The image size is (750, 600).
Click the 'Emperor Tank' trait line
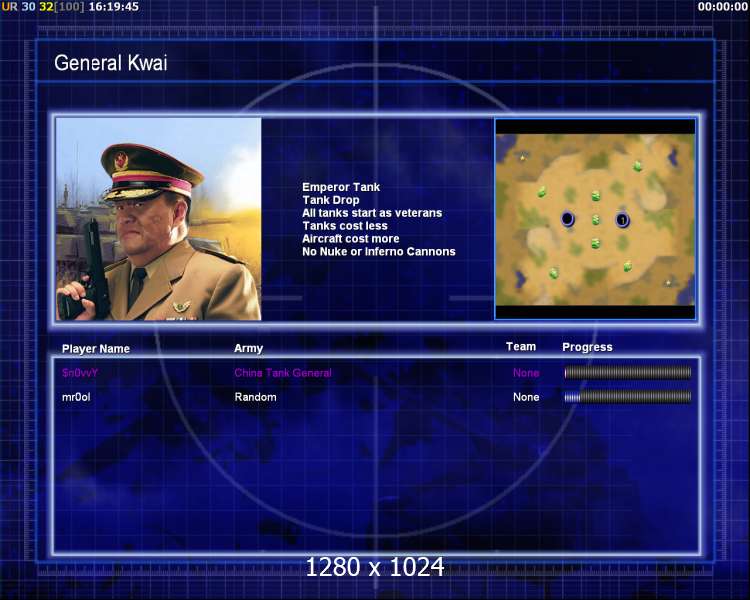[x=341, y=187]
